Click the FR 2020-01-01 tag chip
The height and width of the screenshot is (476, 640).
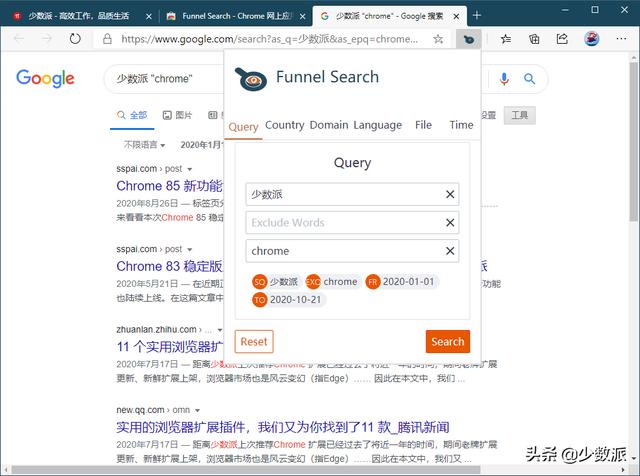point(401,282)
